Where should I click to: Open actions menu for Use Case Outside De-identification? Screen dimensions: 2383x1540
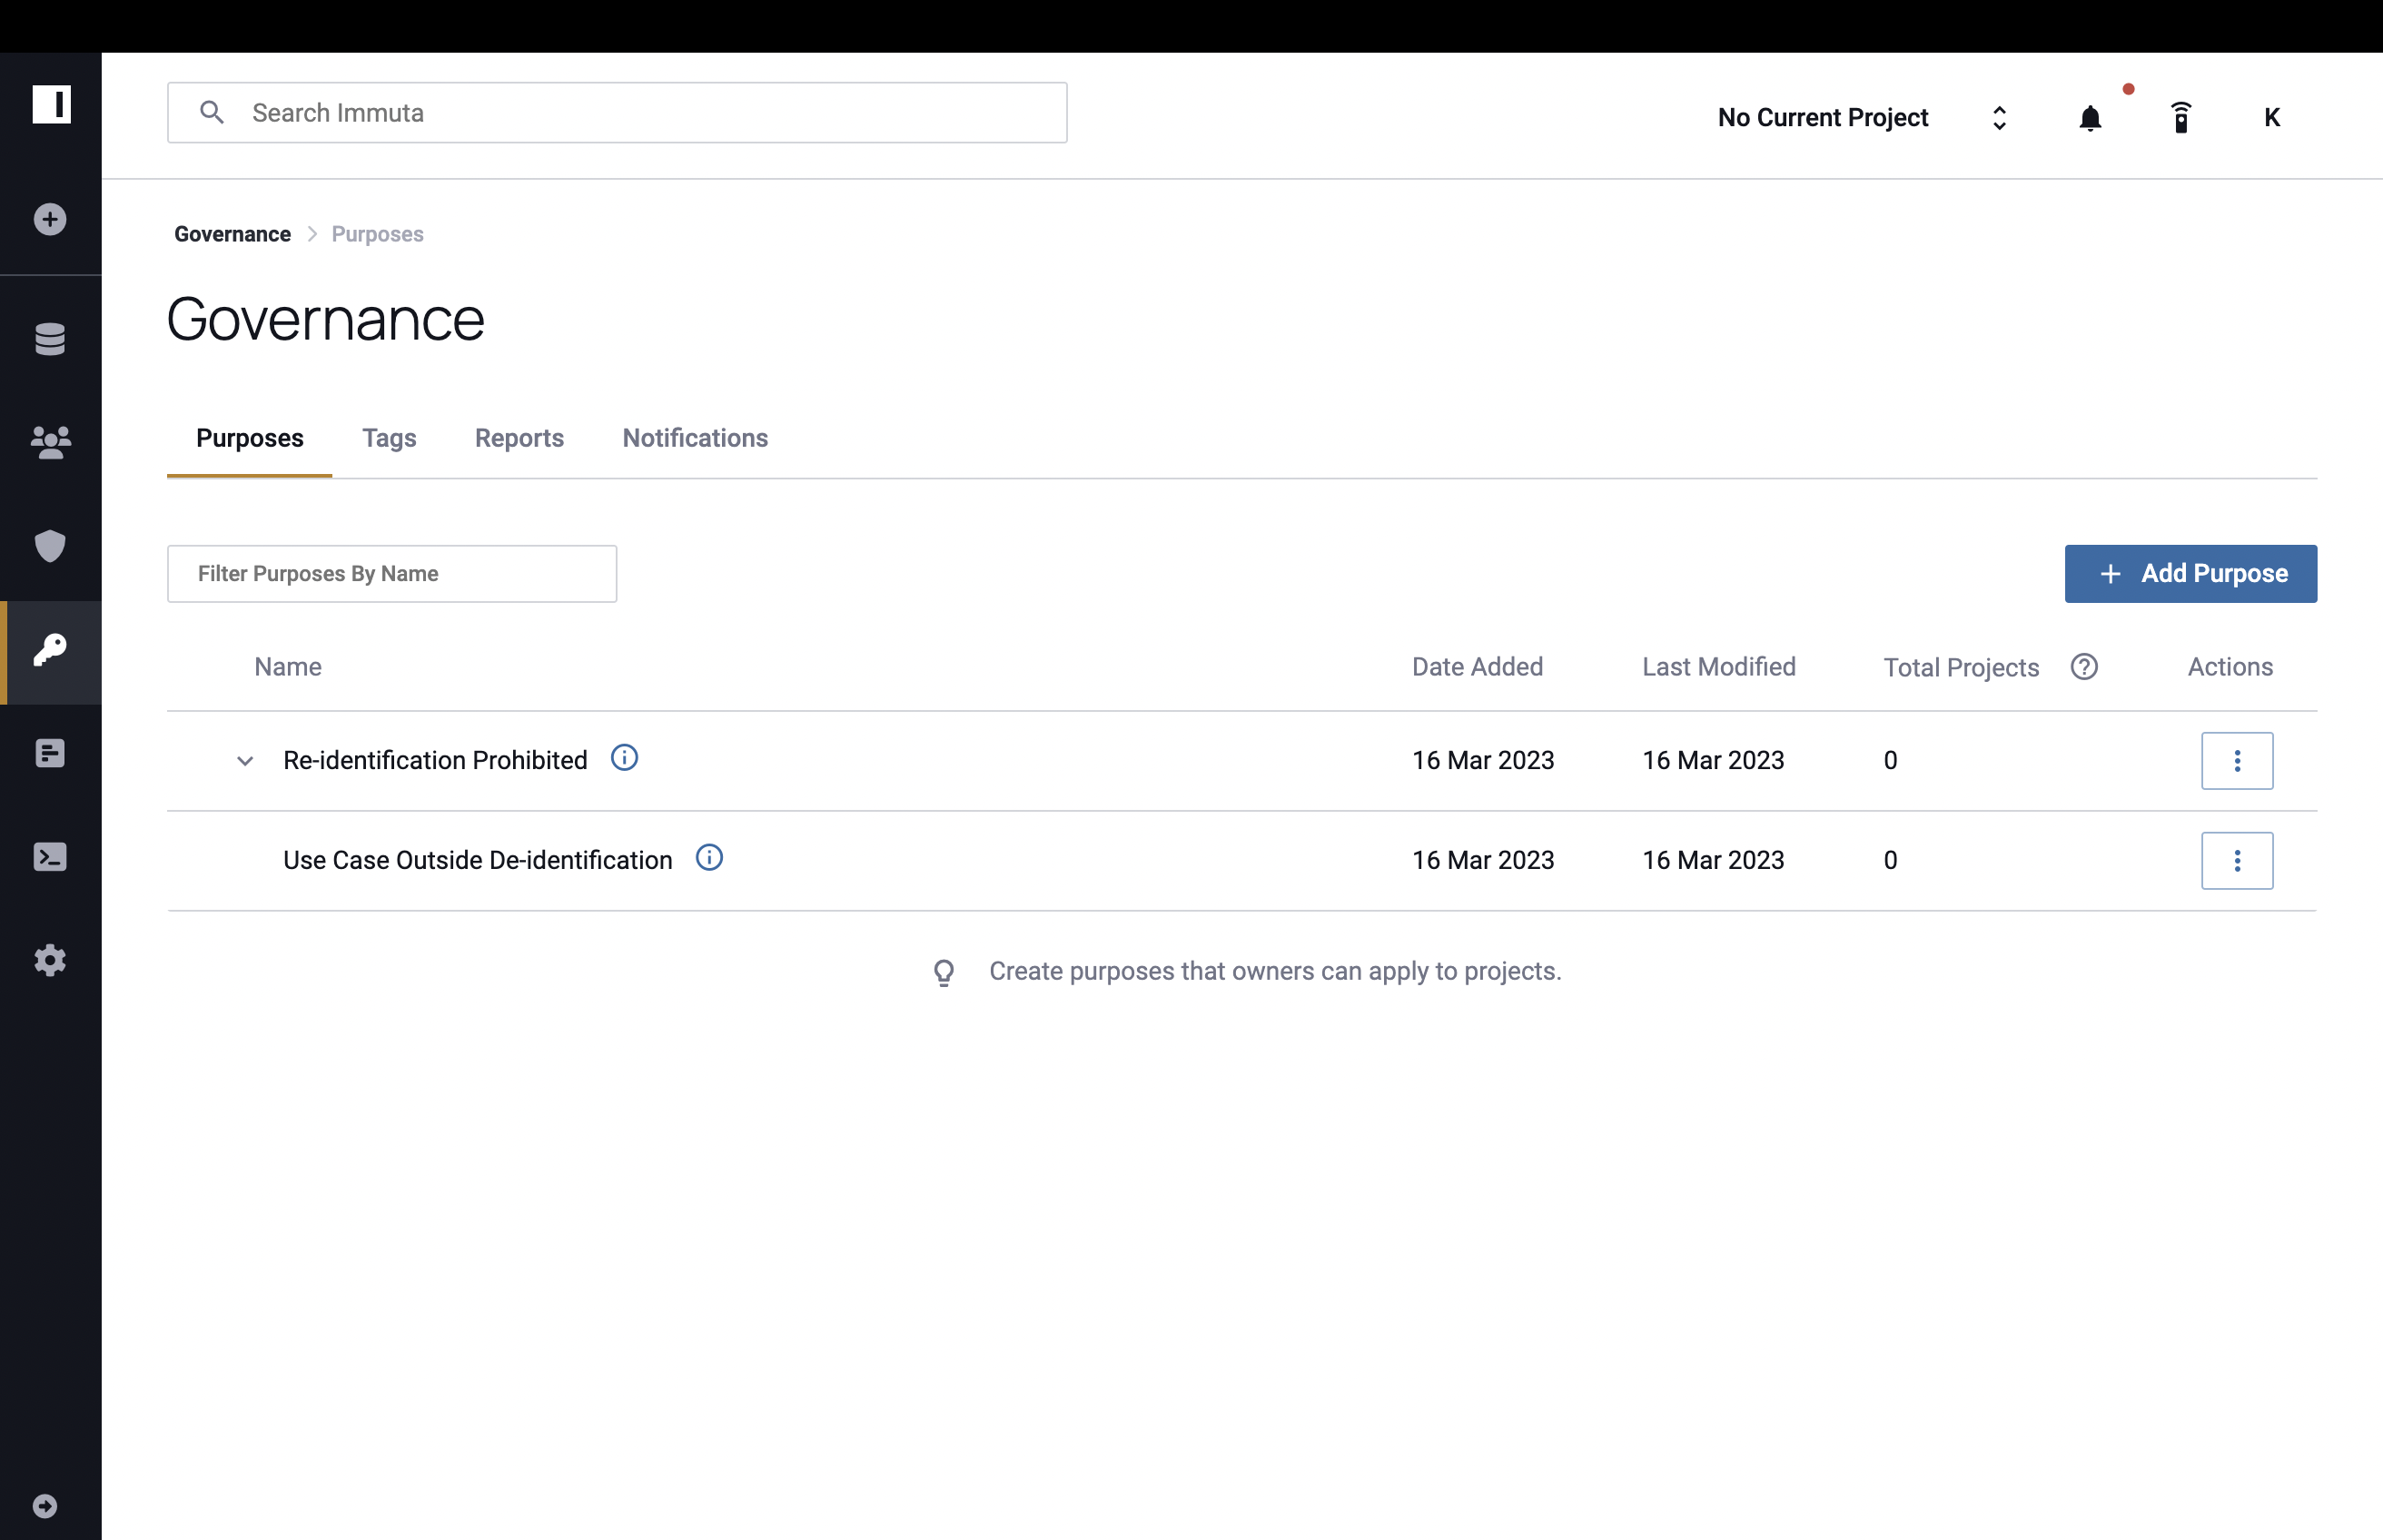point(2237,859)
